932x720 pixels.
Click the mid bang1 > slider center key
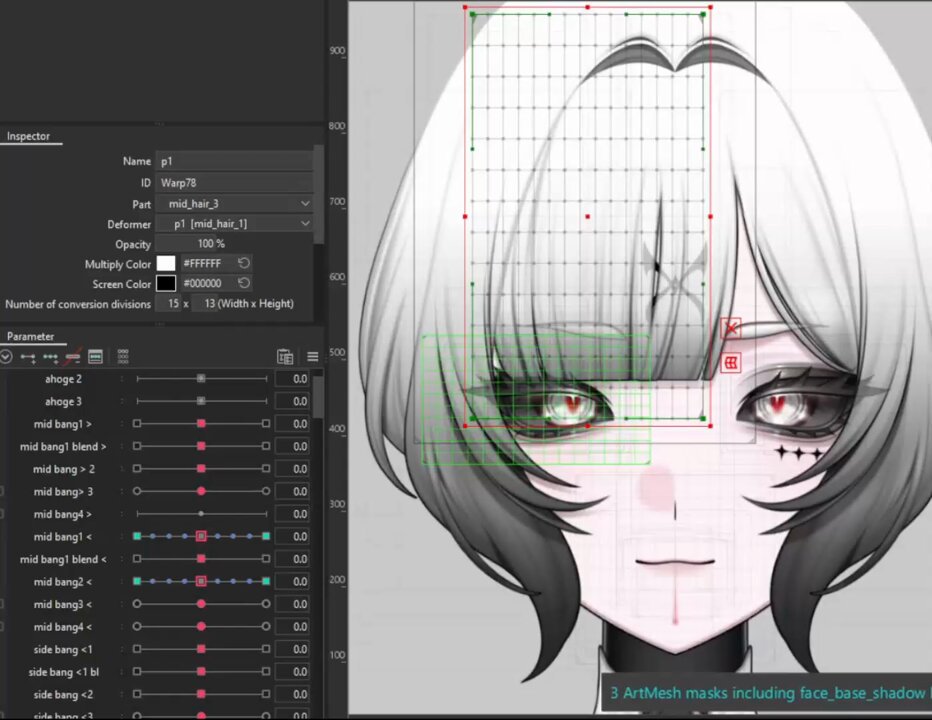pyautogui.click(x=201, y=423)
